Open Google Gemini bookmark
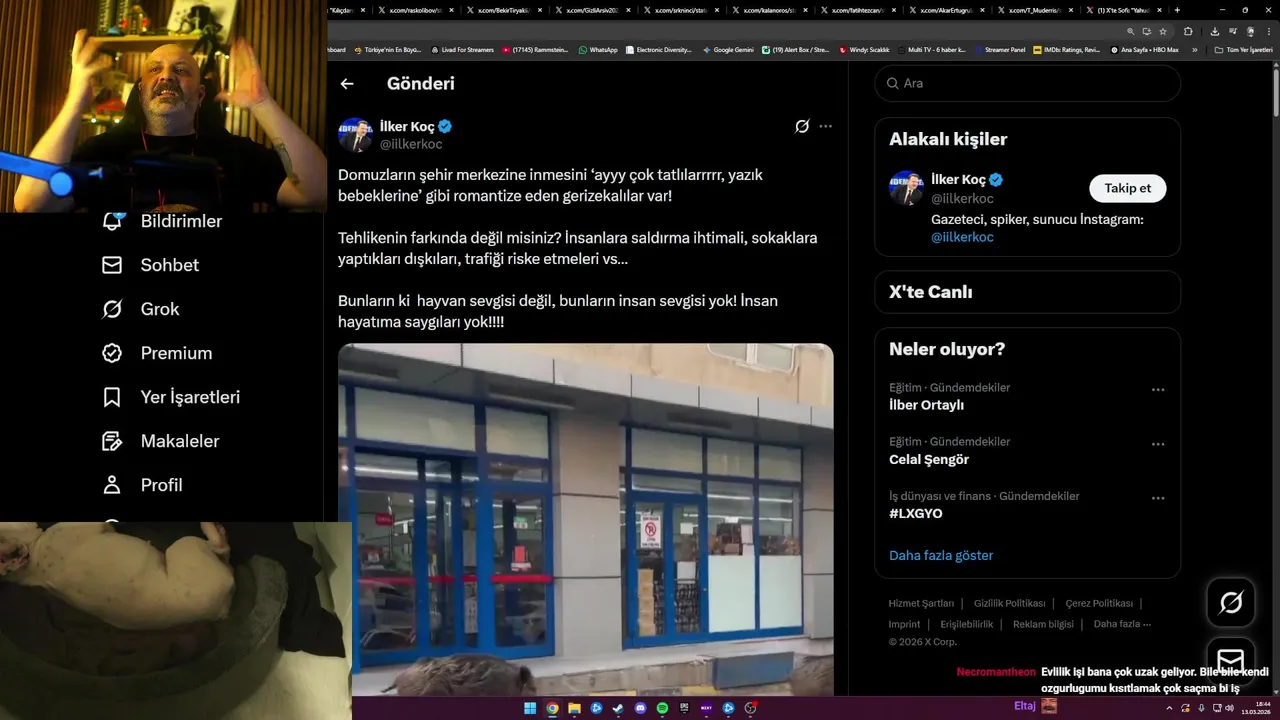 [728, 50]
